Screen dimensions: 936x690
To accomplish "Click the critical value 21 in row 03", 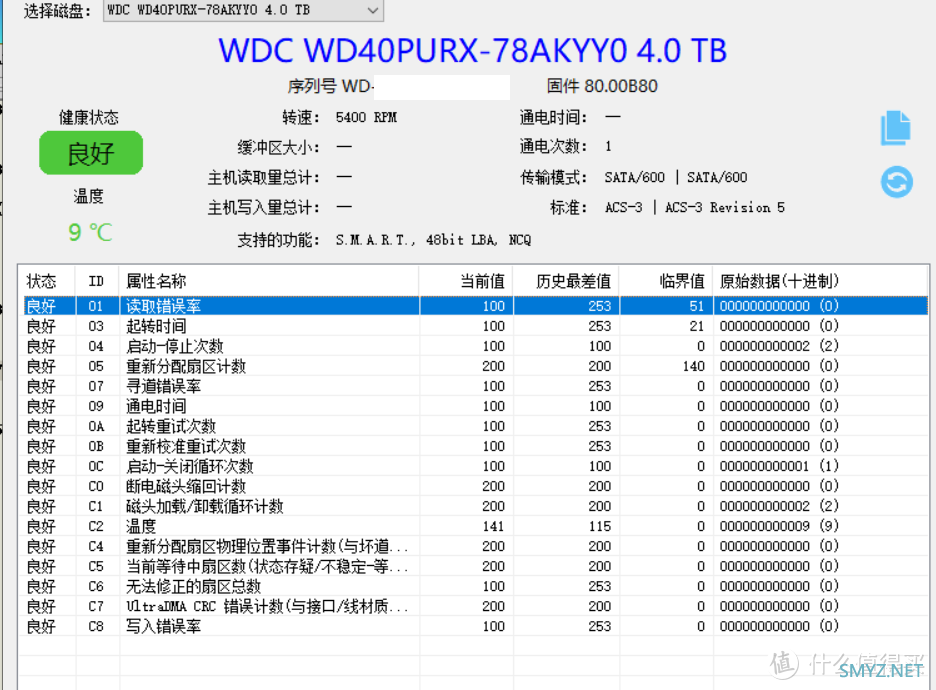I will pyautogui.click(x=697, y=326).
